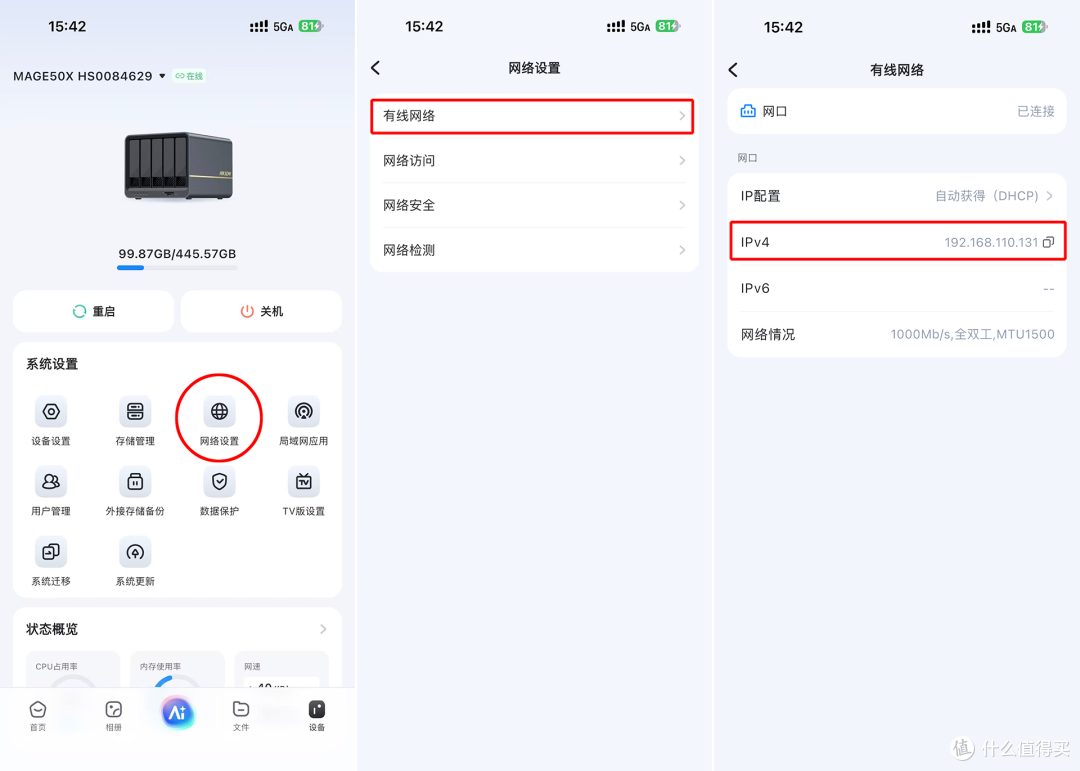
Task: Tap signal bars on the middle screen
Action: tap(616, 26)
